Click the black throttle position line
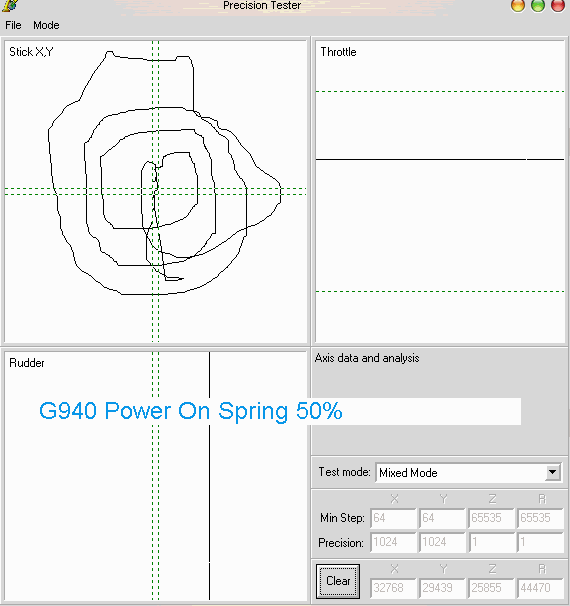 440,159
